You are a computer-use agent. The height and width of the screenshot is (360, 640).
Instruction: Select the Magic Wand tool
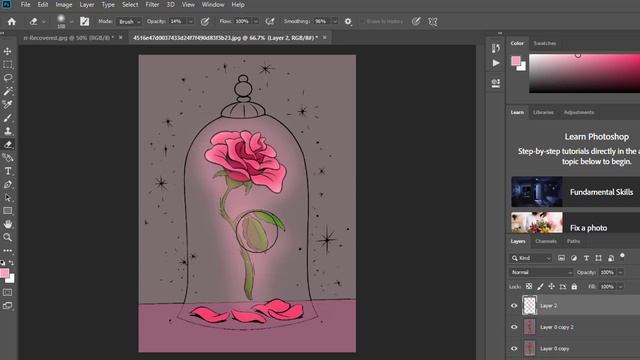(7, 91)
